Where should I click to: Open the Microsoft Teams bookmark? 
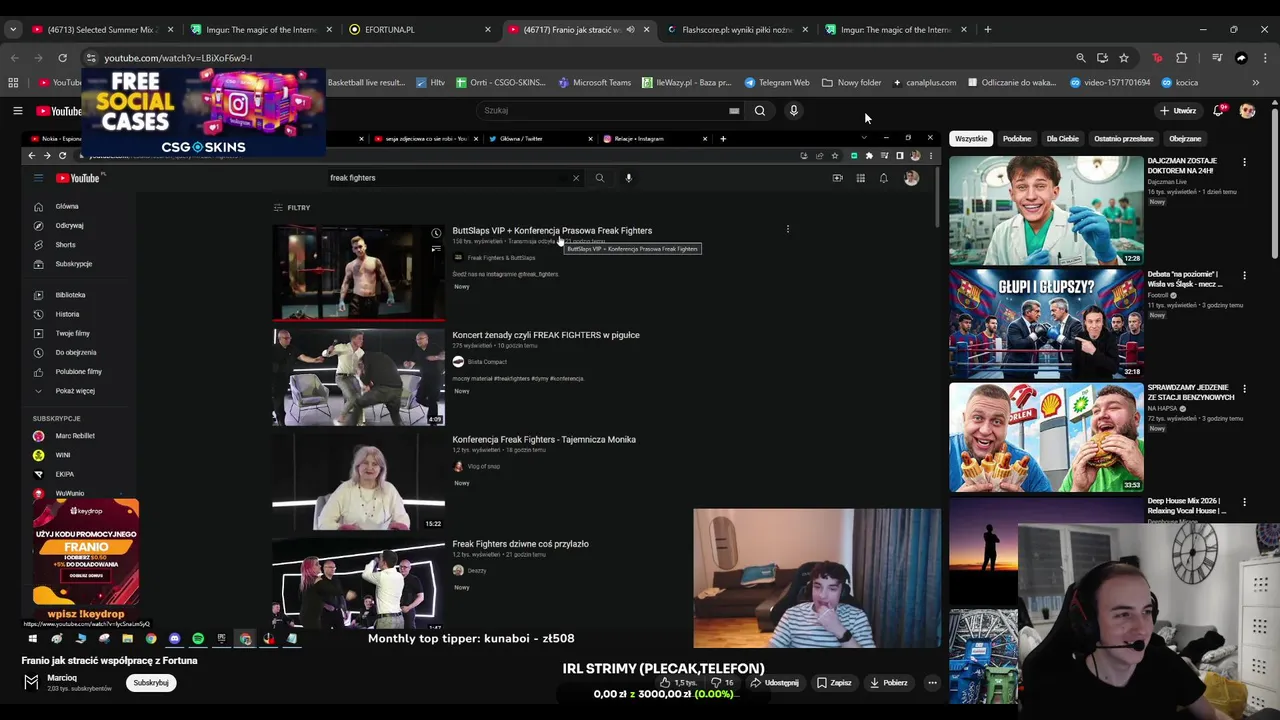coord(595,83)
